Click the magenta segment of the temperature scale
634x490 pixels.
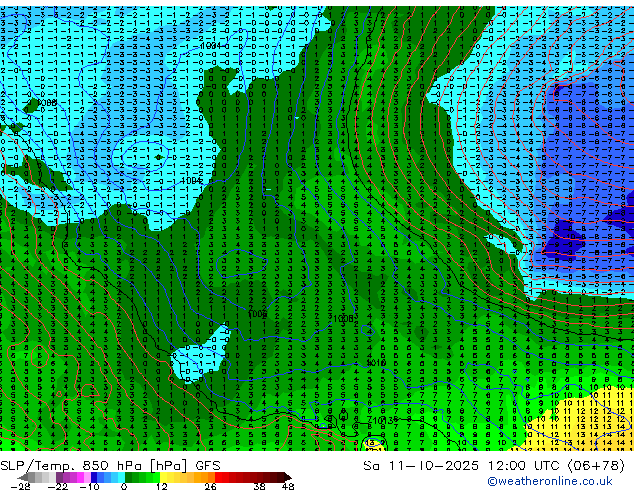[x=80, y=477]
